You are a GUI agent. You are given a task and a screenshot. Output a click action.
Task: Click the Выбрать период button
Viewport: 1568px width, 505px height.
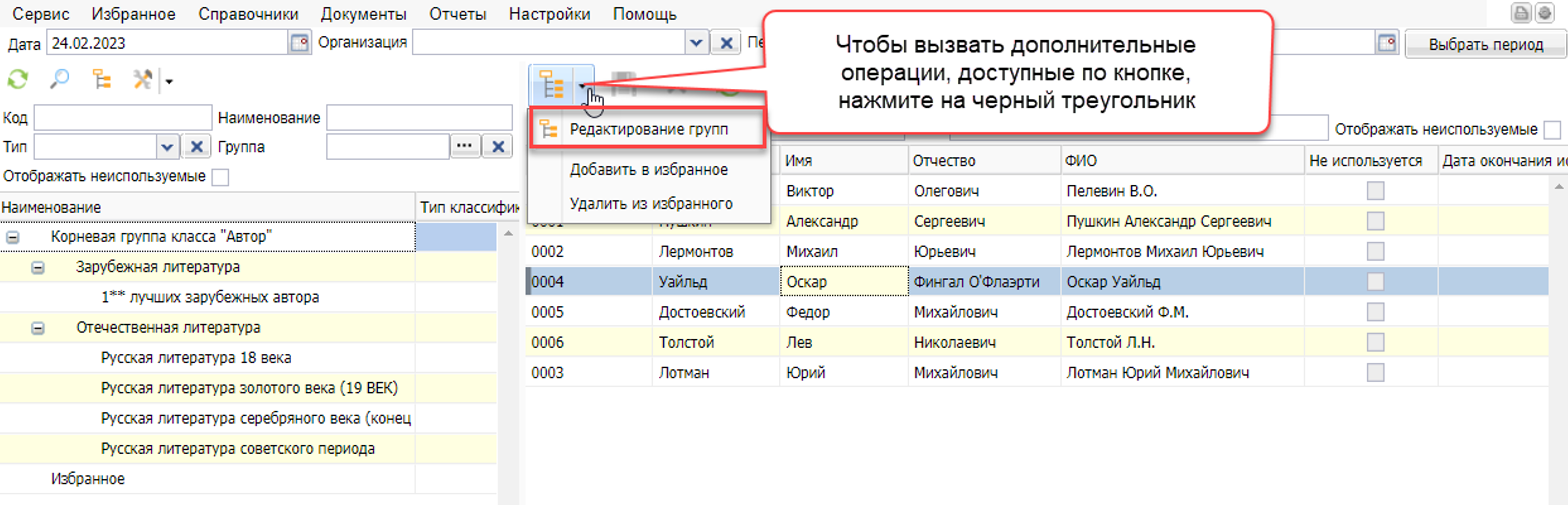pyautogui.click(x=1484, y=44)
